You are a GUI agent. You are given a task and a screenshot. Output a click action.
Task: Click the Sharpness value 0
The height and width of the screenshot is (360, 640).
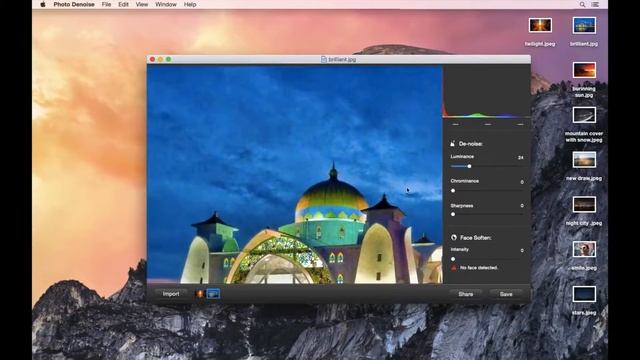click(522, 206)
